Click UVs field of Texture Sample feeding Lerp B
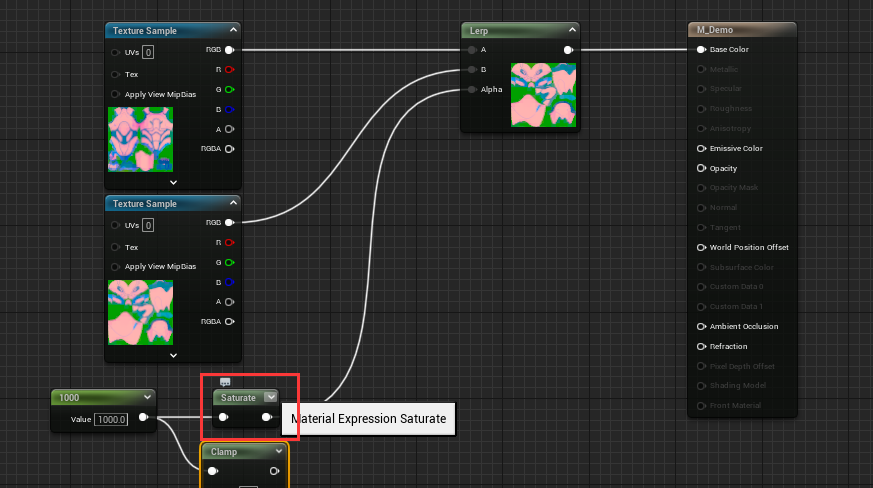This screenshot has height=488, width=873. [x=148, y=225]
